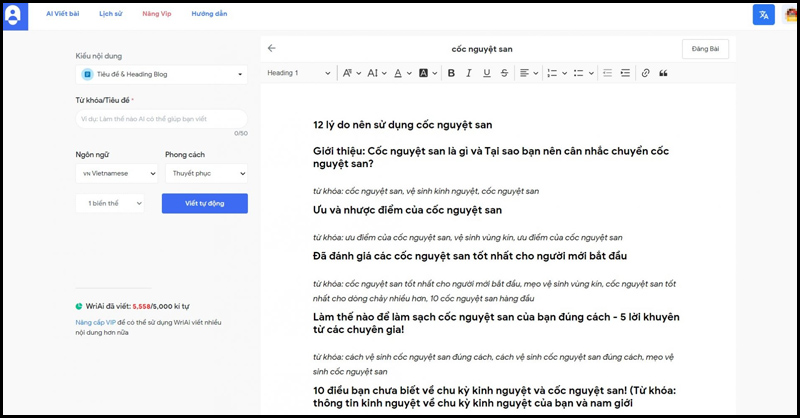The image size is (800, 418).
Task: Click the WriAi đã viết character counter
Action: 137,306
